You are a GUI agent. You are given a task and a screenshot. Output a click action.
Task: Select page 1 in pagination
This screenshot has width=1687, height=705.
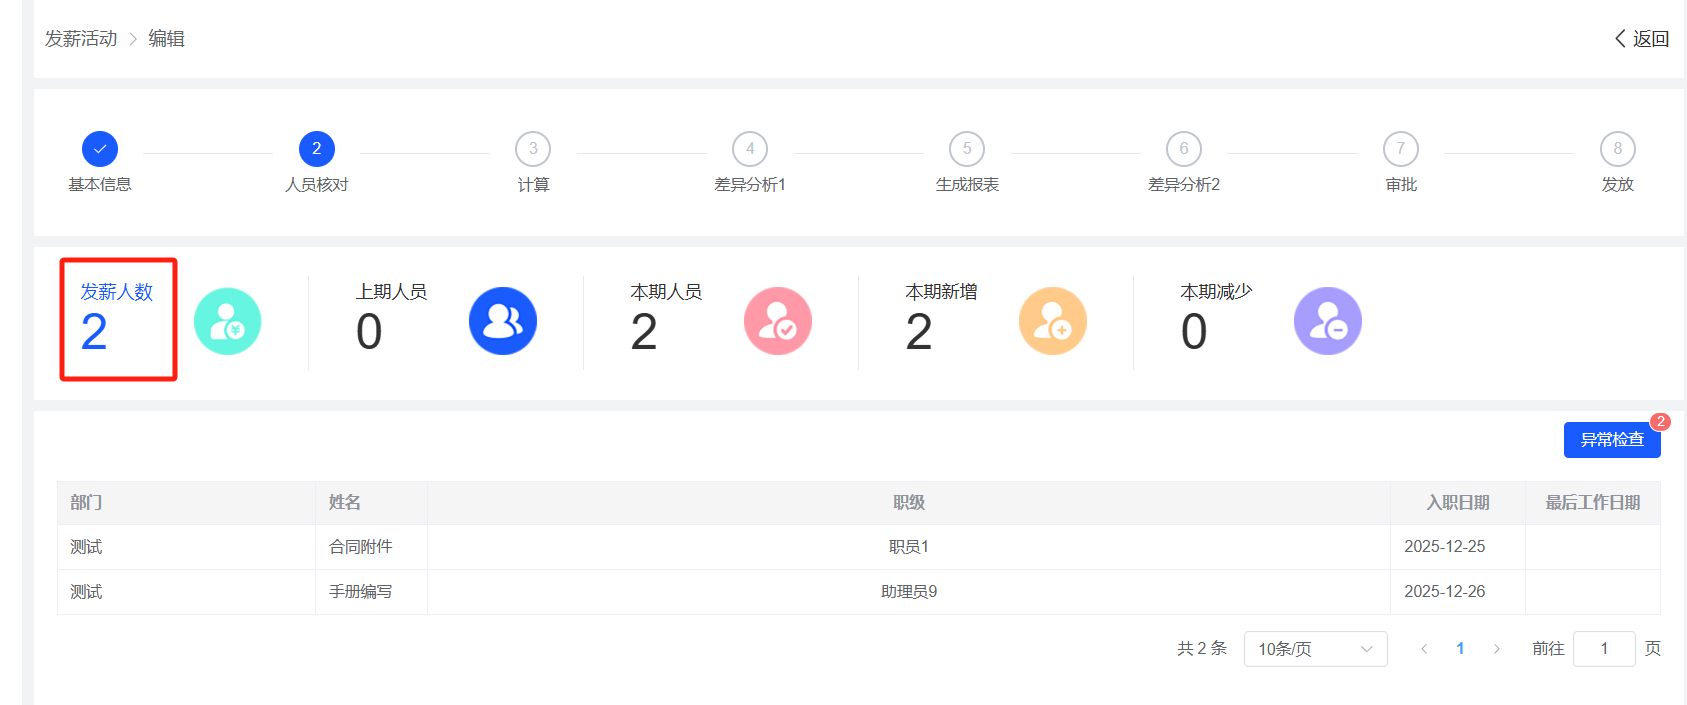(x=1460, y=649)
